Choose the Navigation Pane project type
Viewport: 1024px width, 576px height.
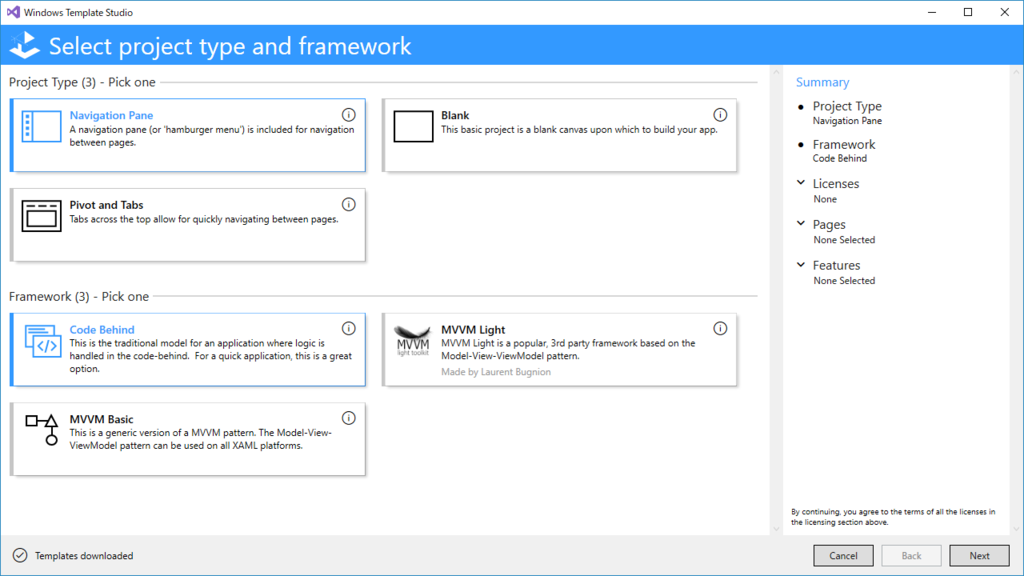188,135
